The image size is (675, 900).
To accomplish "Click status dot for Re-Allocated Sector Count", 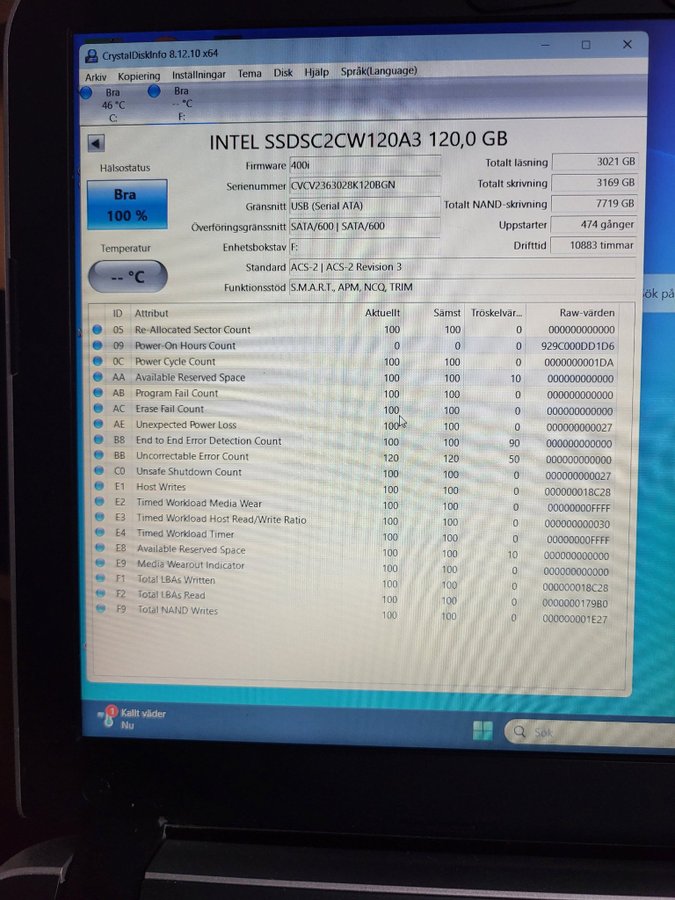I will 98,329.
